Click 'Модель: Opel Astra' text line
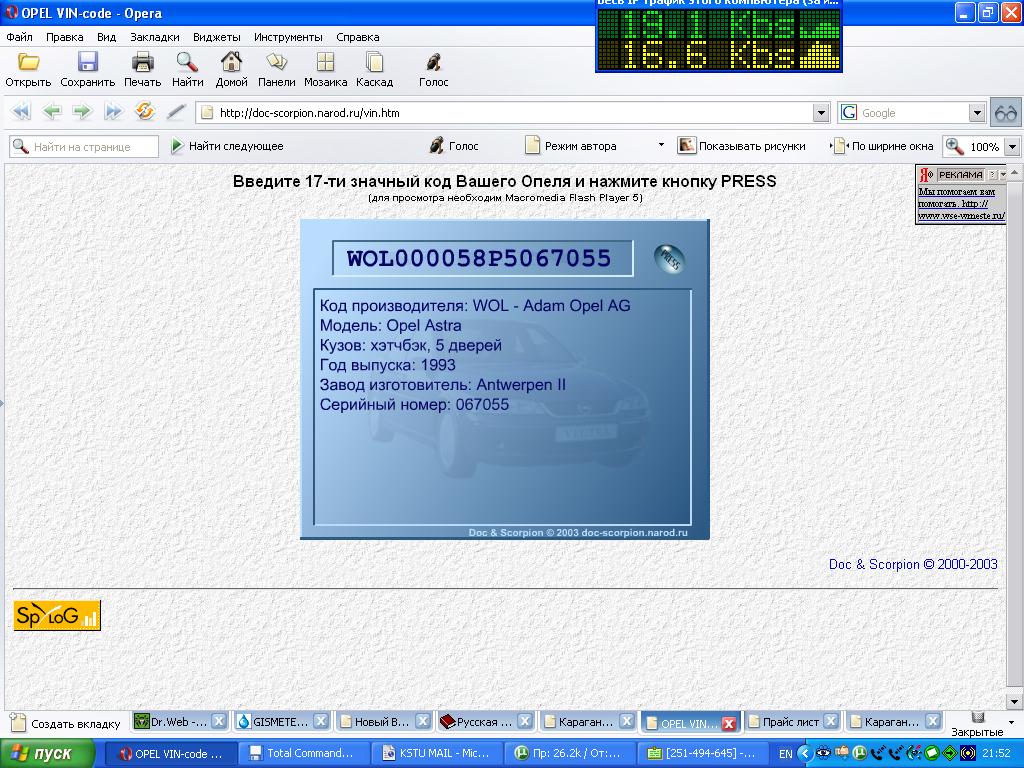This screenshot has width=1024, height=768. point(391,325)
